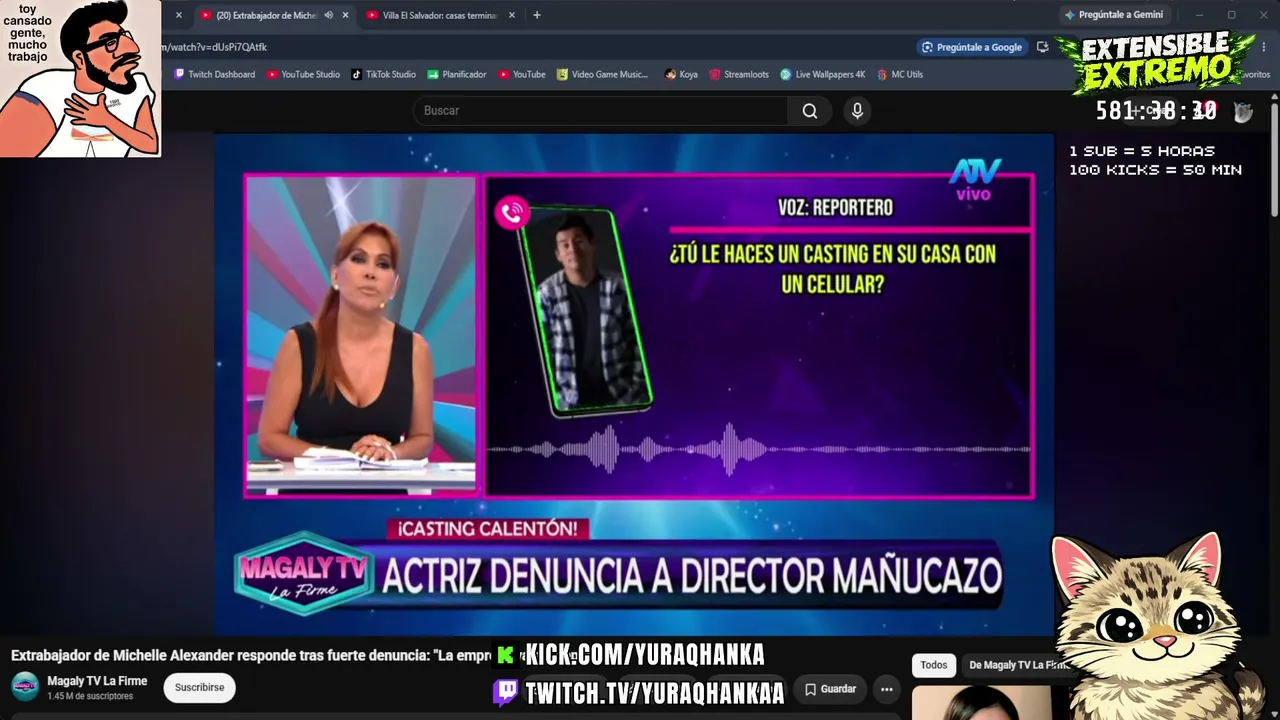Image resolution: width=1280 pixels, height=720 pixels.
Task: Open the Video Game Music bookmark
Action: click(602, 74)
